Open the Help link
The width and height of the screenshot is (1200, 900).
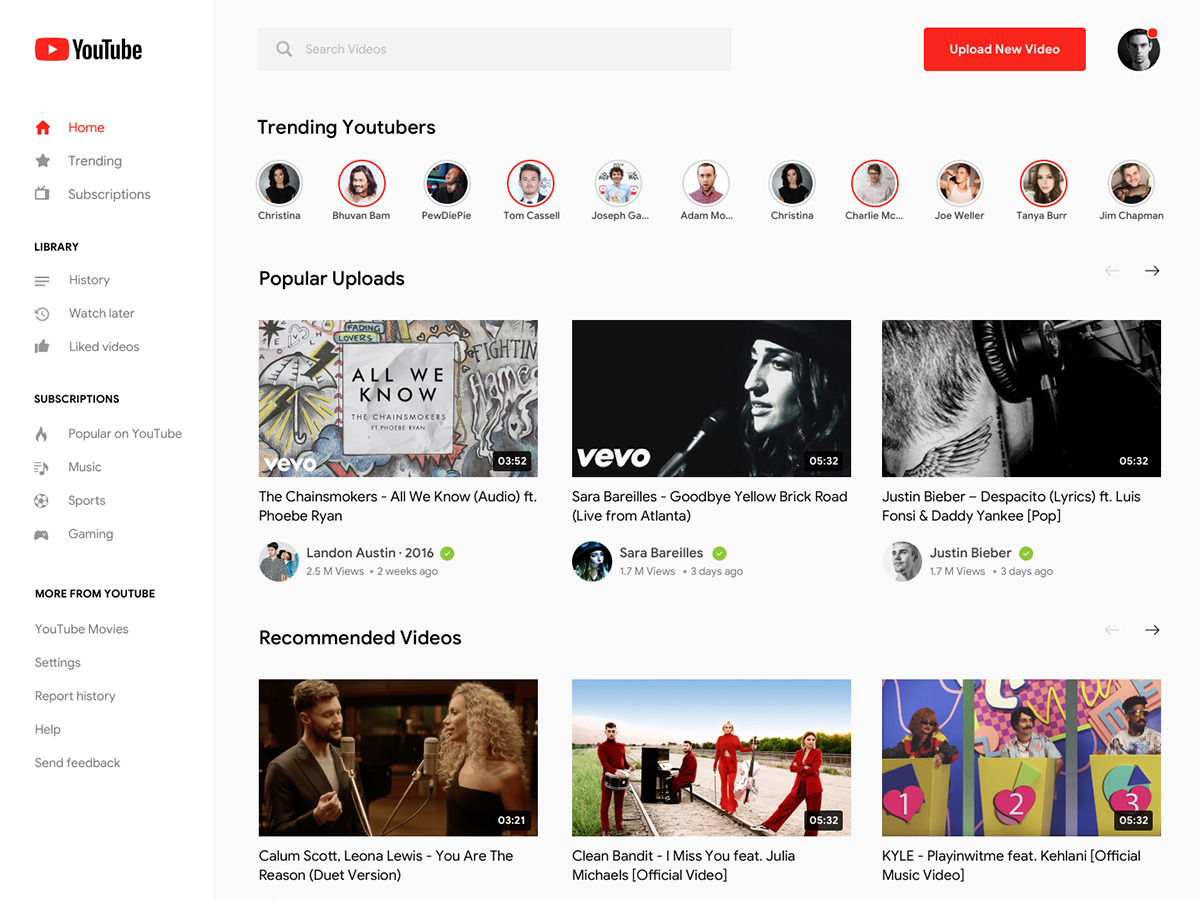(48, 730)
